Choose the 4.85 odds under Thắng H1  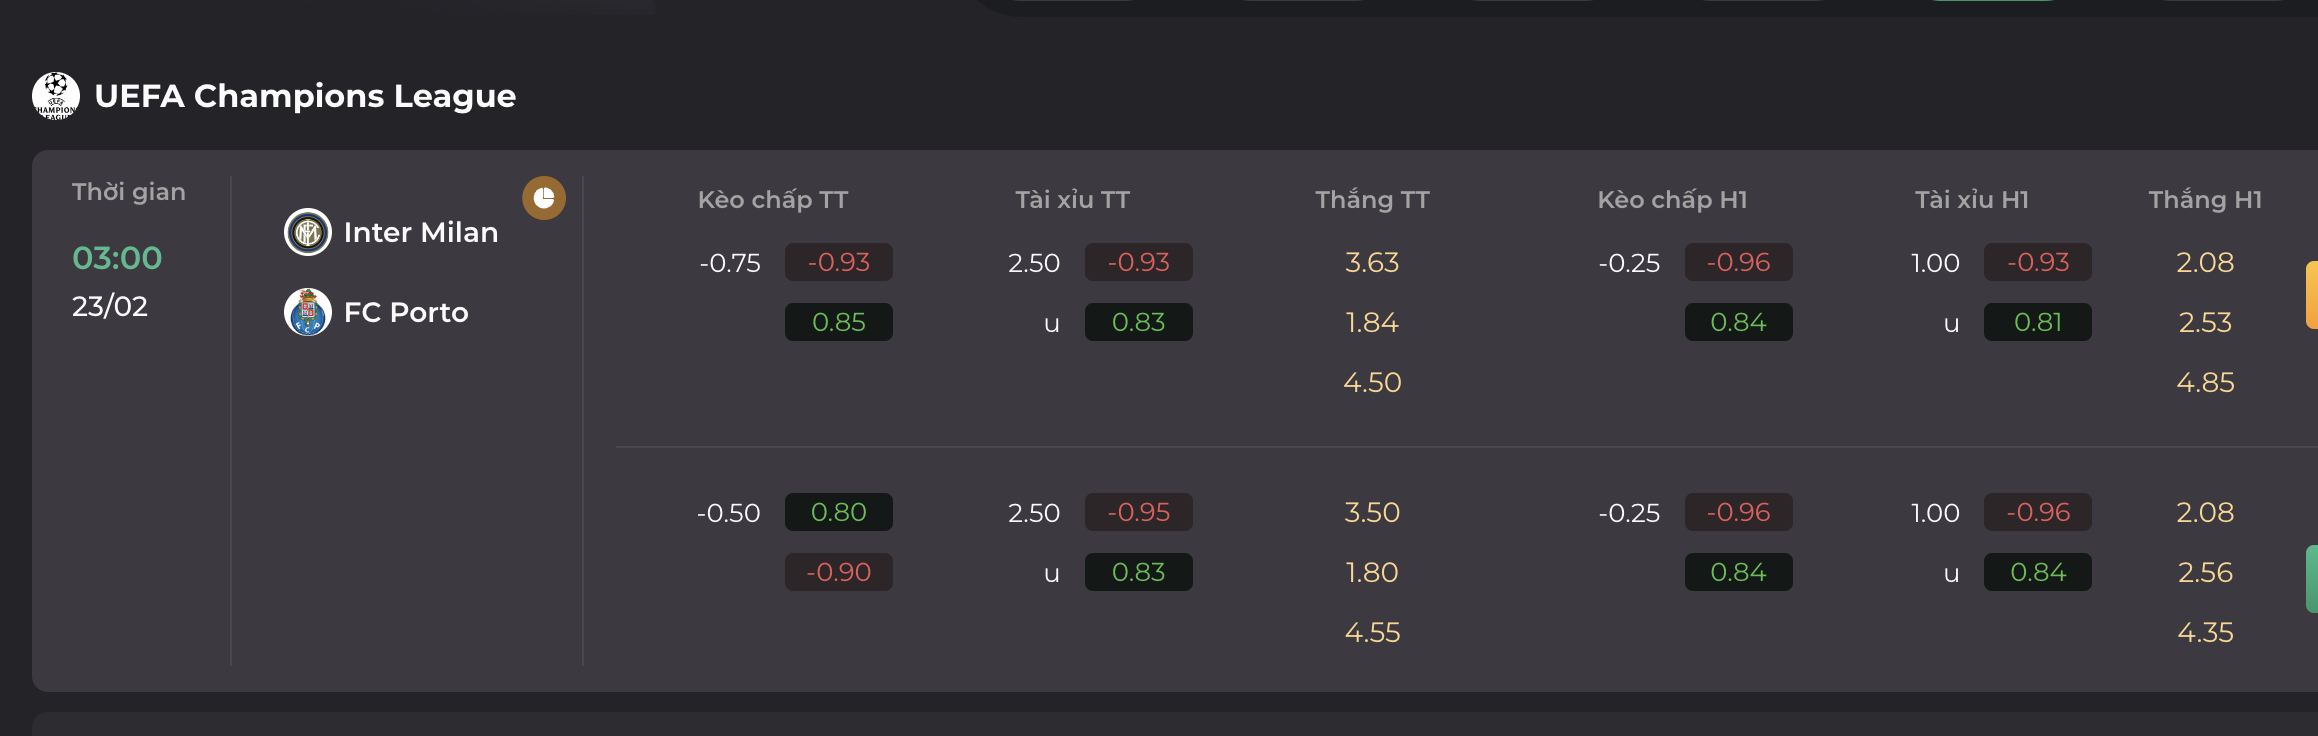coord(2205,382)
